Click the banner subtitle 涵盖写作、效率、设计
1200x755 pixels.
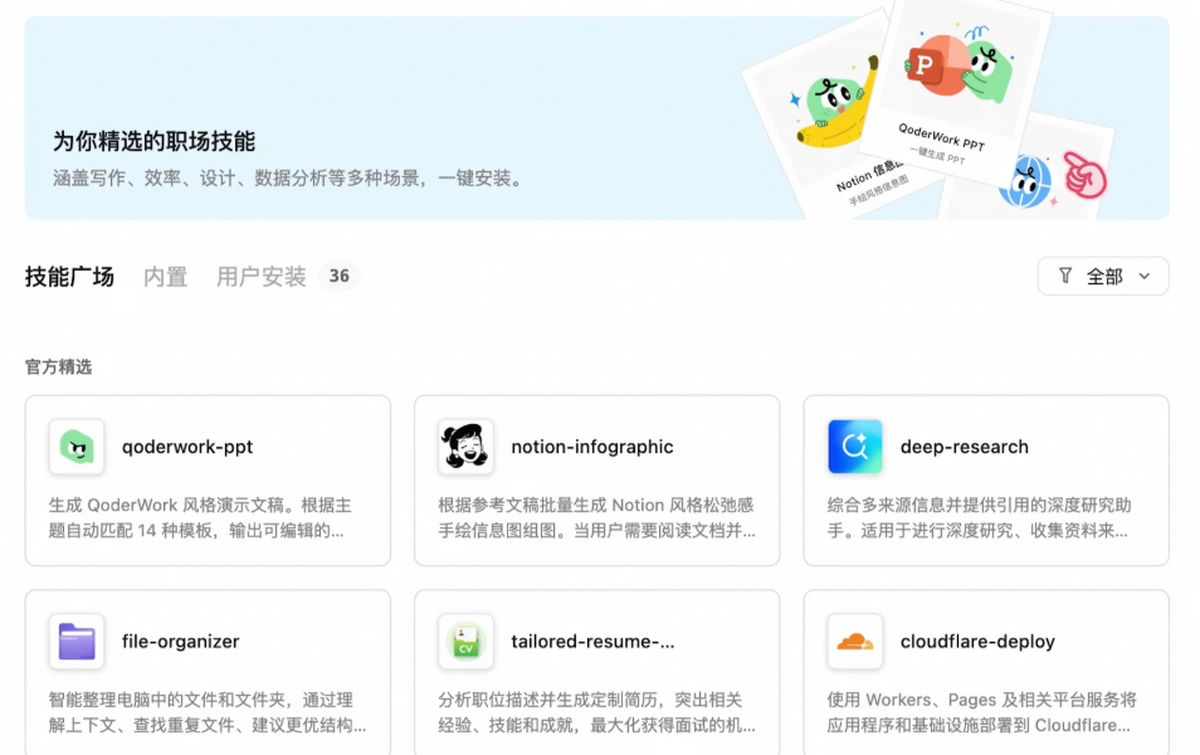pos(288,179)
